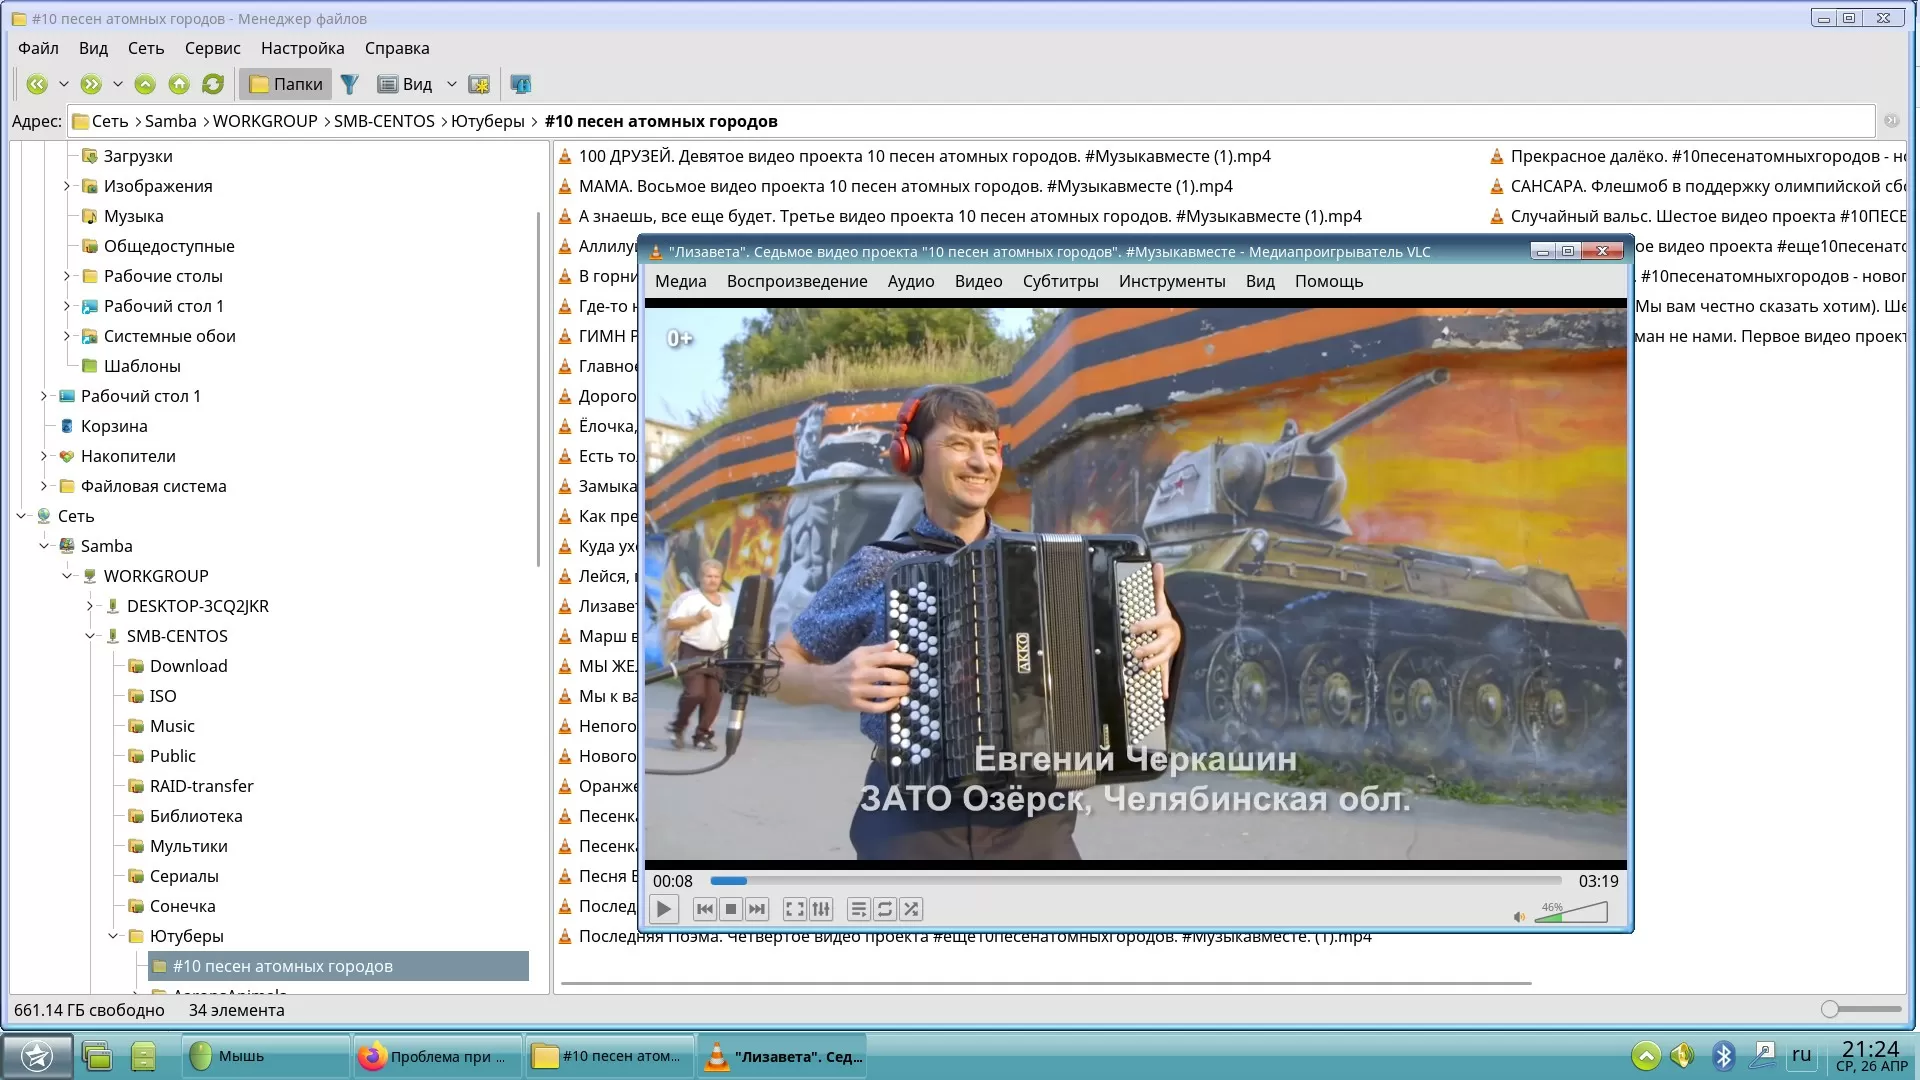The width and height of the screenshot is (1920, 1080).
Task: Click the VLC play/pause button
Action: (x=663, y=909)
